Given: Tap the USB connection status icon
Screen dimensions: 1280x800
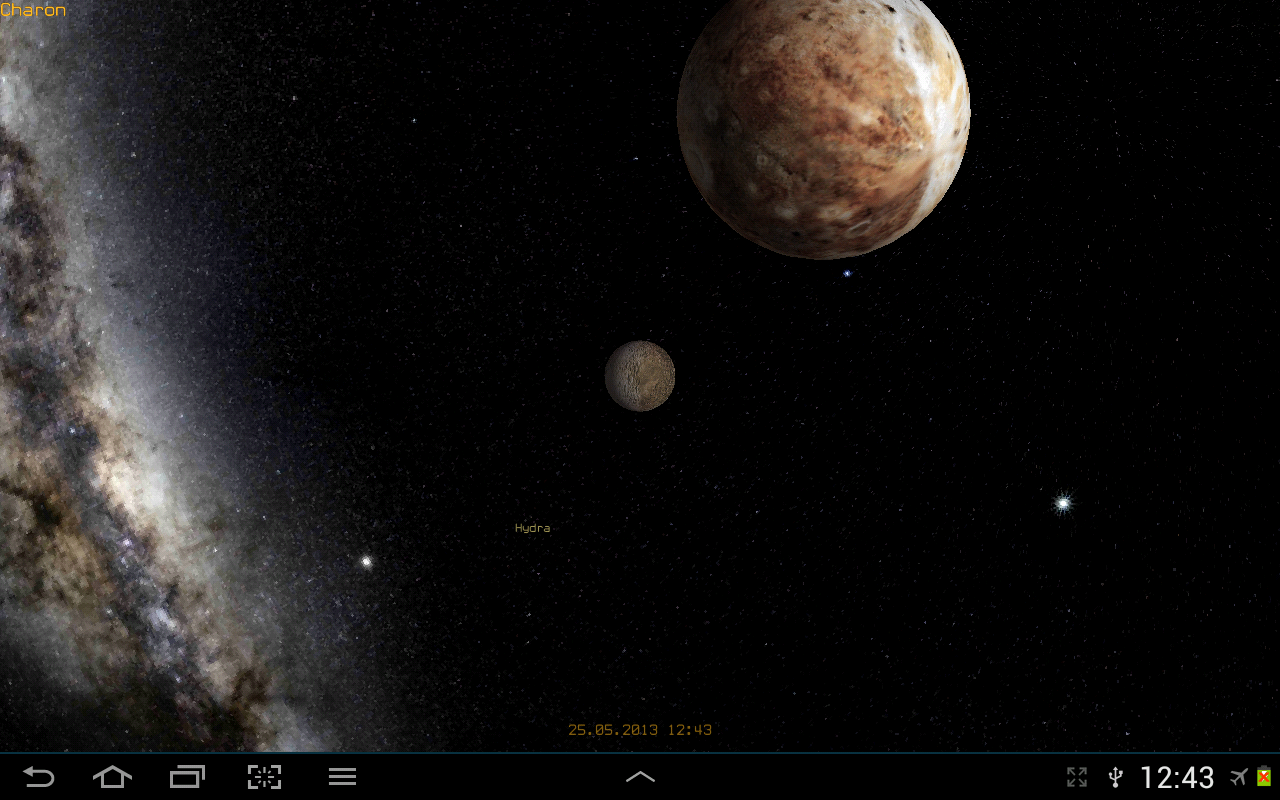Looking at the screenshot, I should [1116, 777].
